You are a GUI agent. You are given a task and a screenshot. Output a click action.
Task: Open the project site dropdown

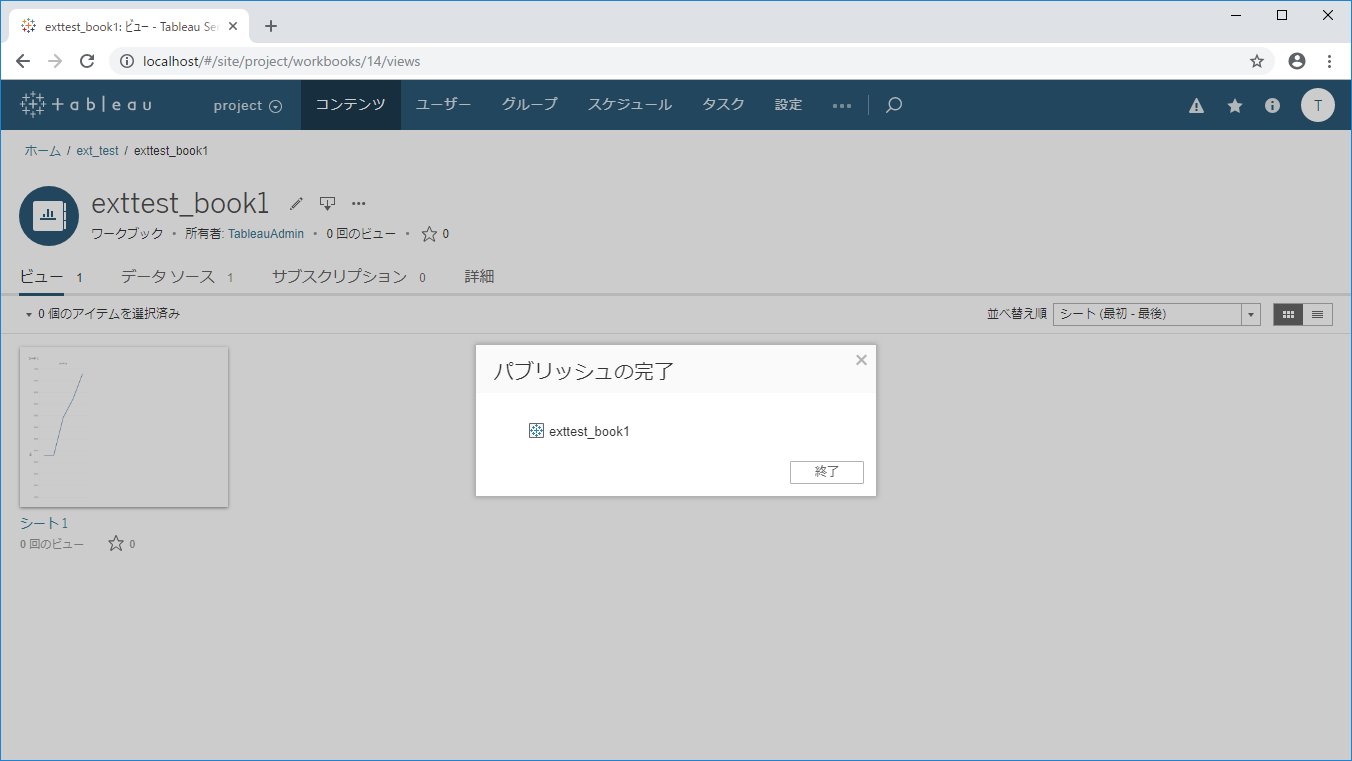[x=248, y=105]
